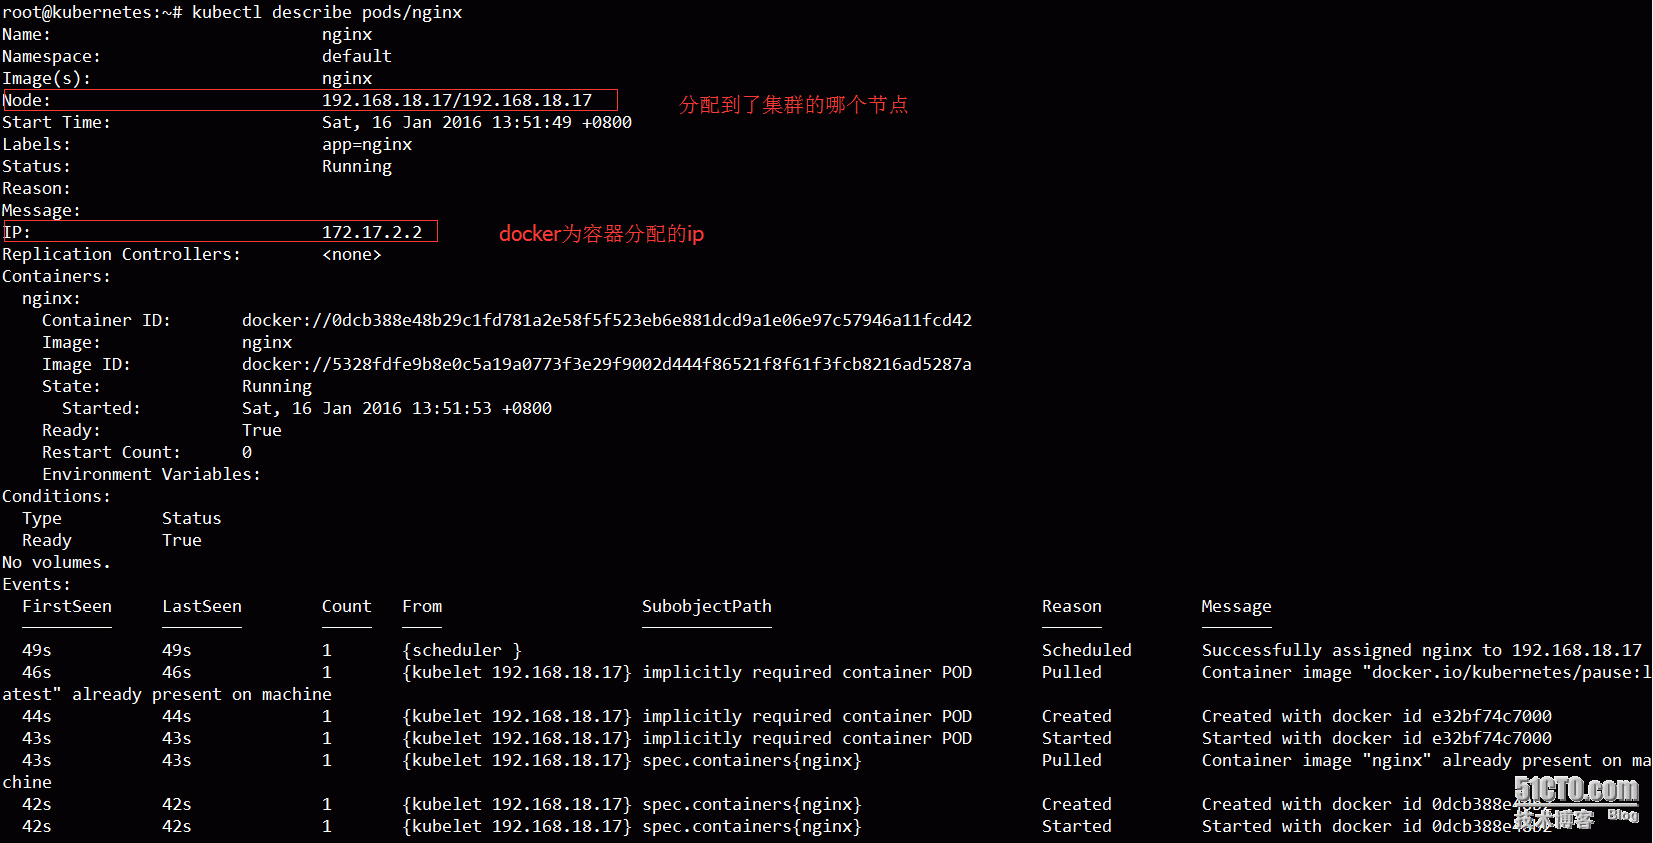
Task: Click the 'Message' events column header
Action: point(1237,607)
